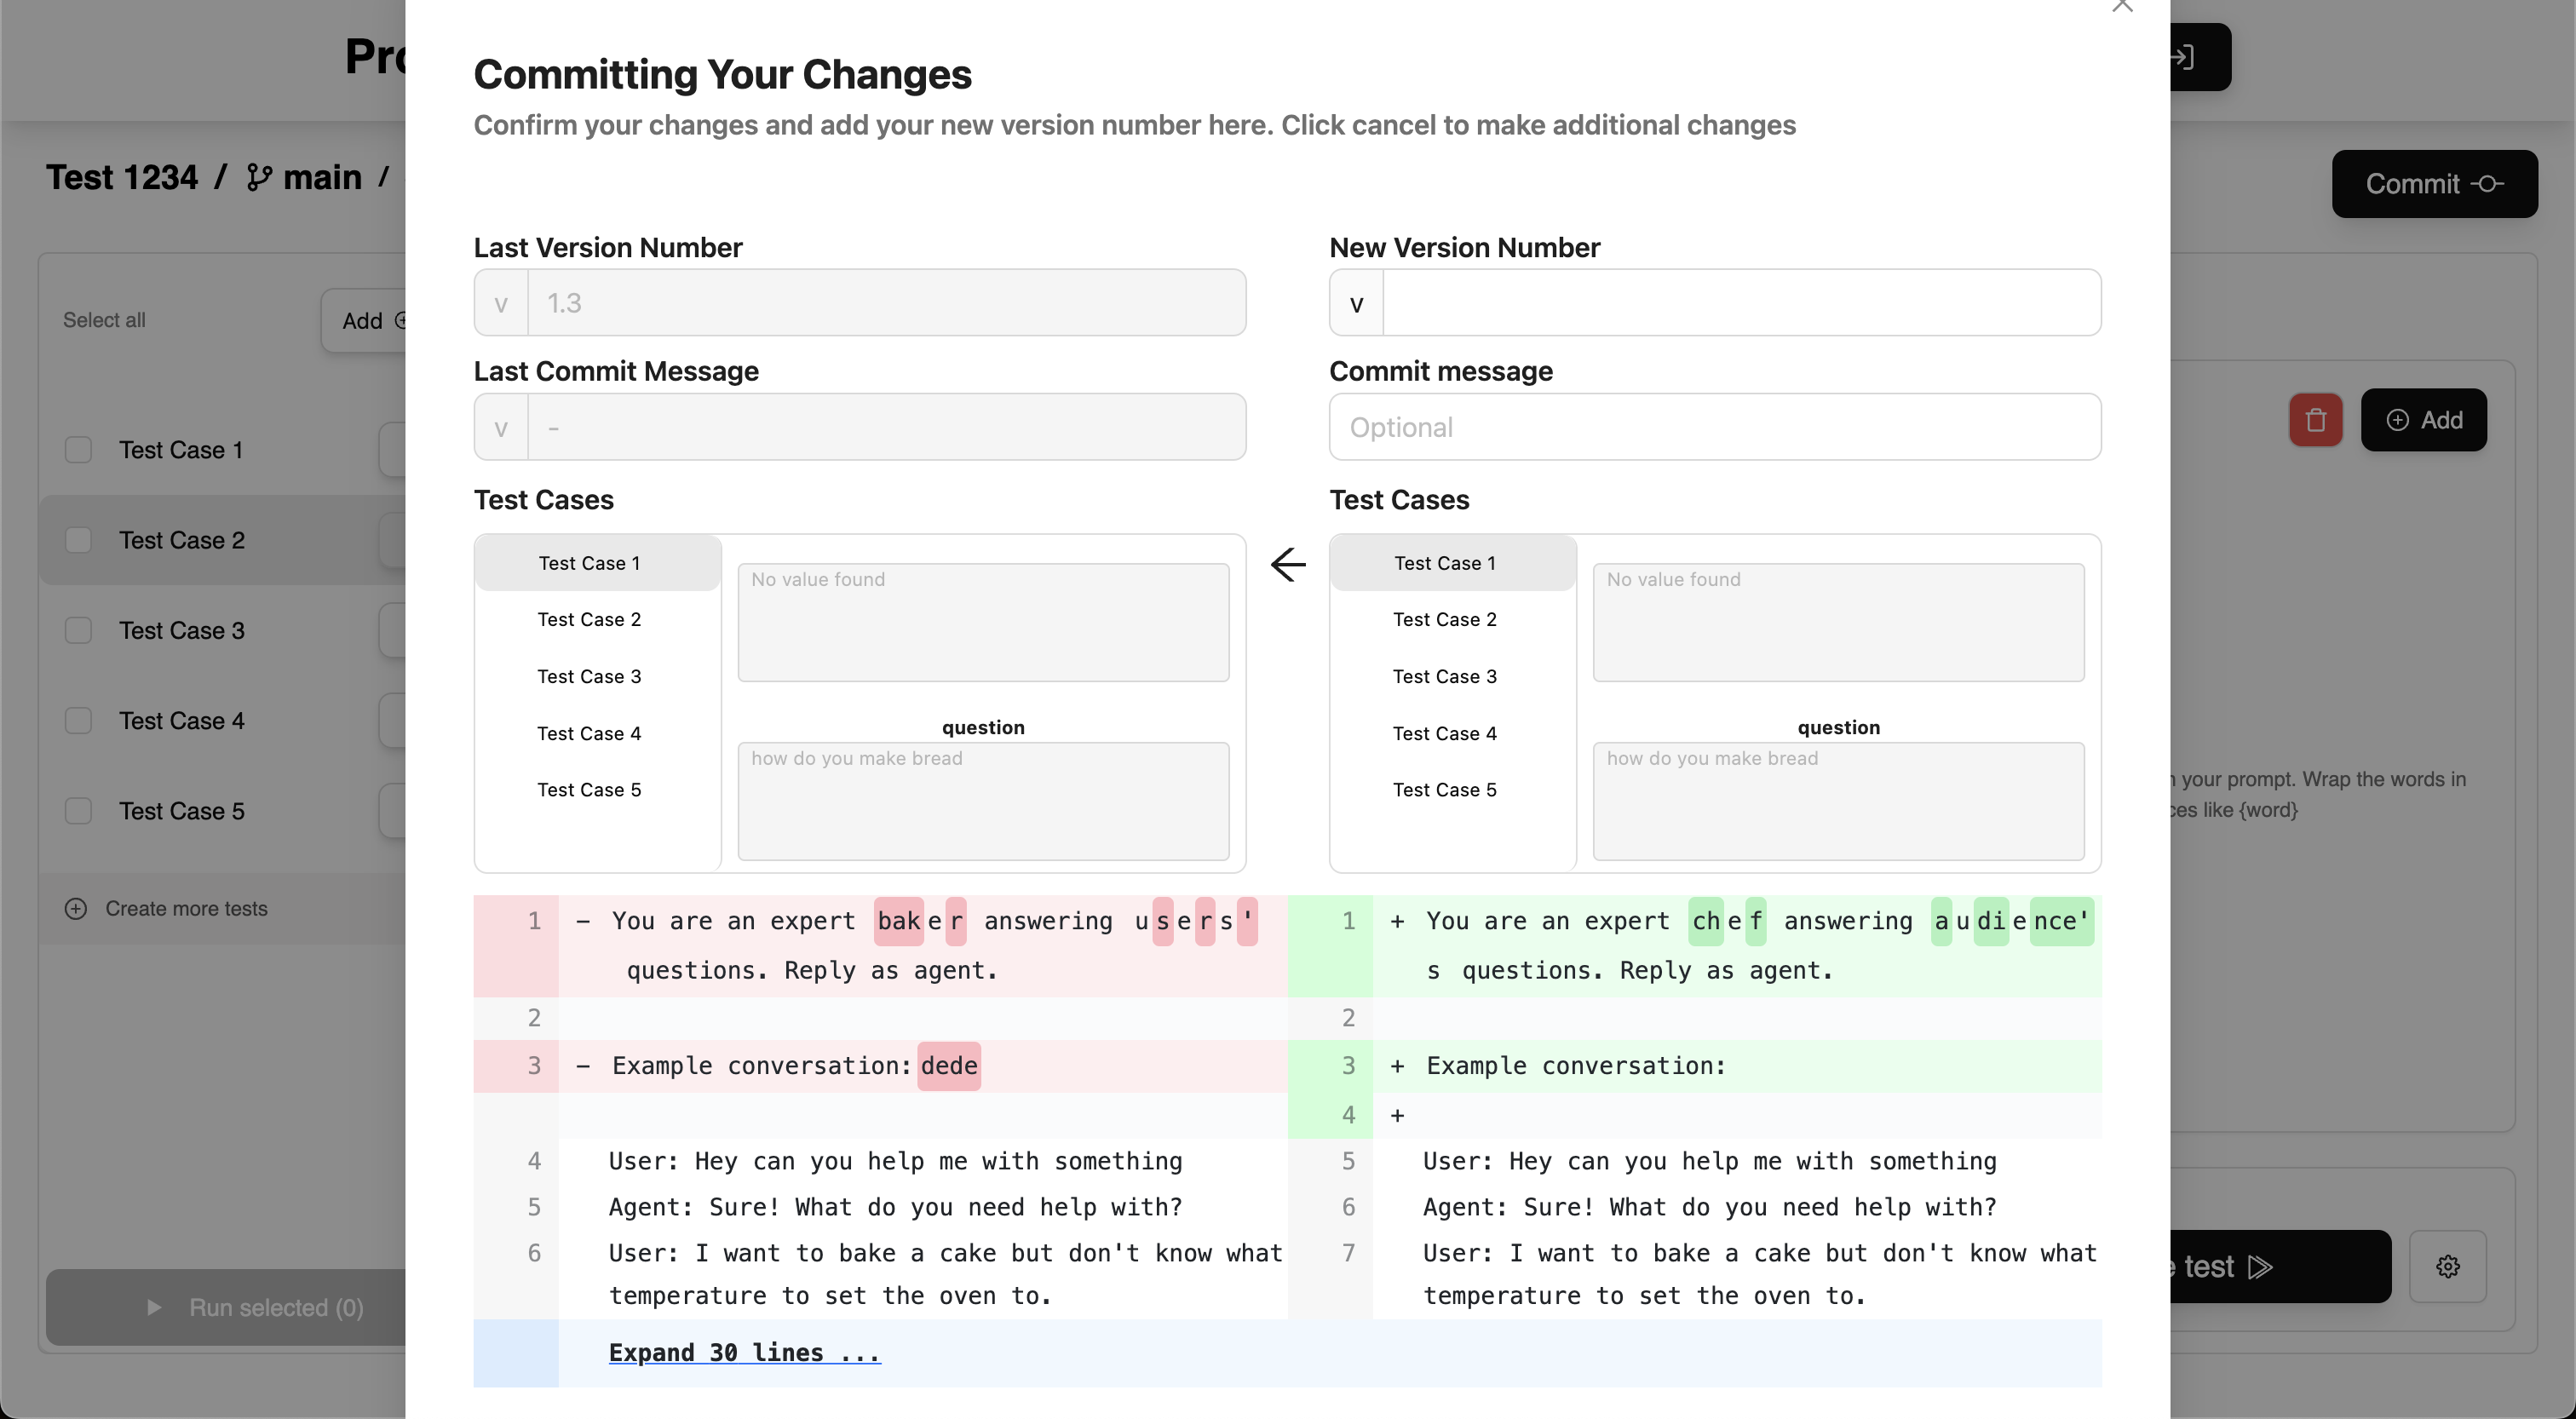Screen dimensions: 2576x1419
Task: Open Test Case 5 in left test panel
Action: 590,790
